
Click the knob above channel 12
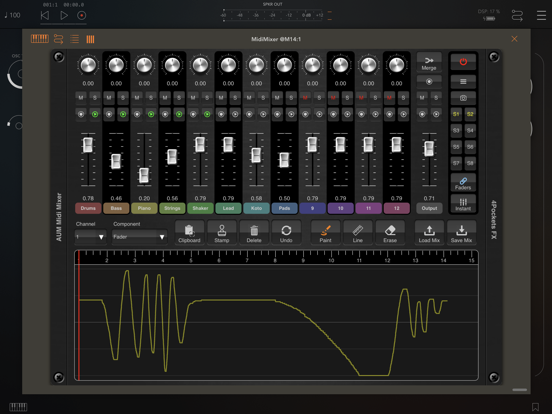coord(396,65)
